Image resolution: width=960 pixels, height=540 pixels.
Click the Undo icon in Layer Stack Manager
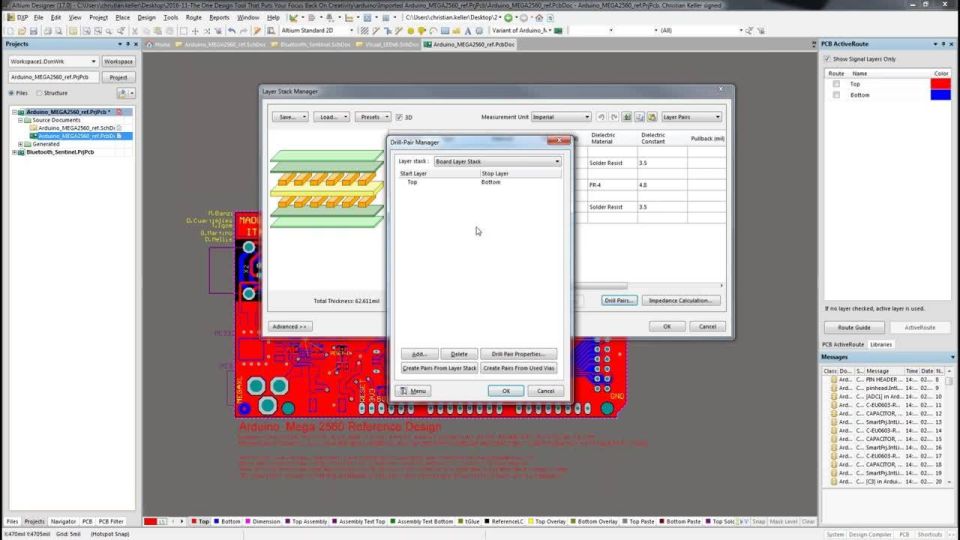point(601,117)
